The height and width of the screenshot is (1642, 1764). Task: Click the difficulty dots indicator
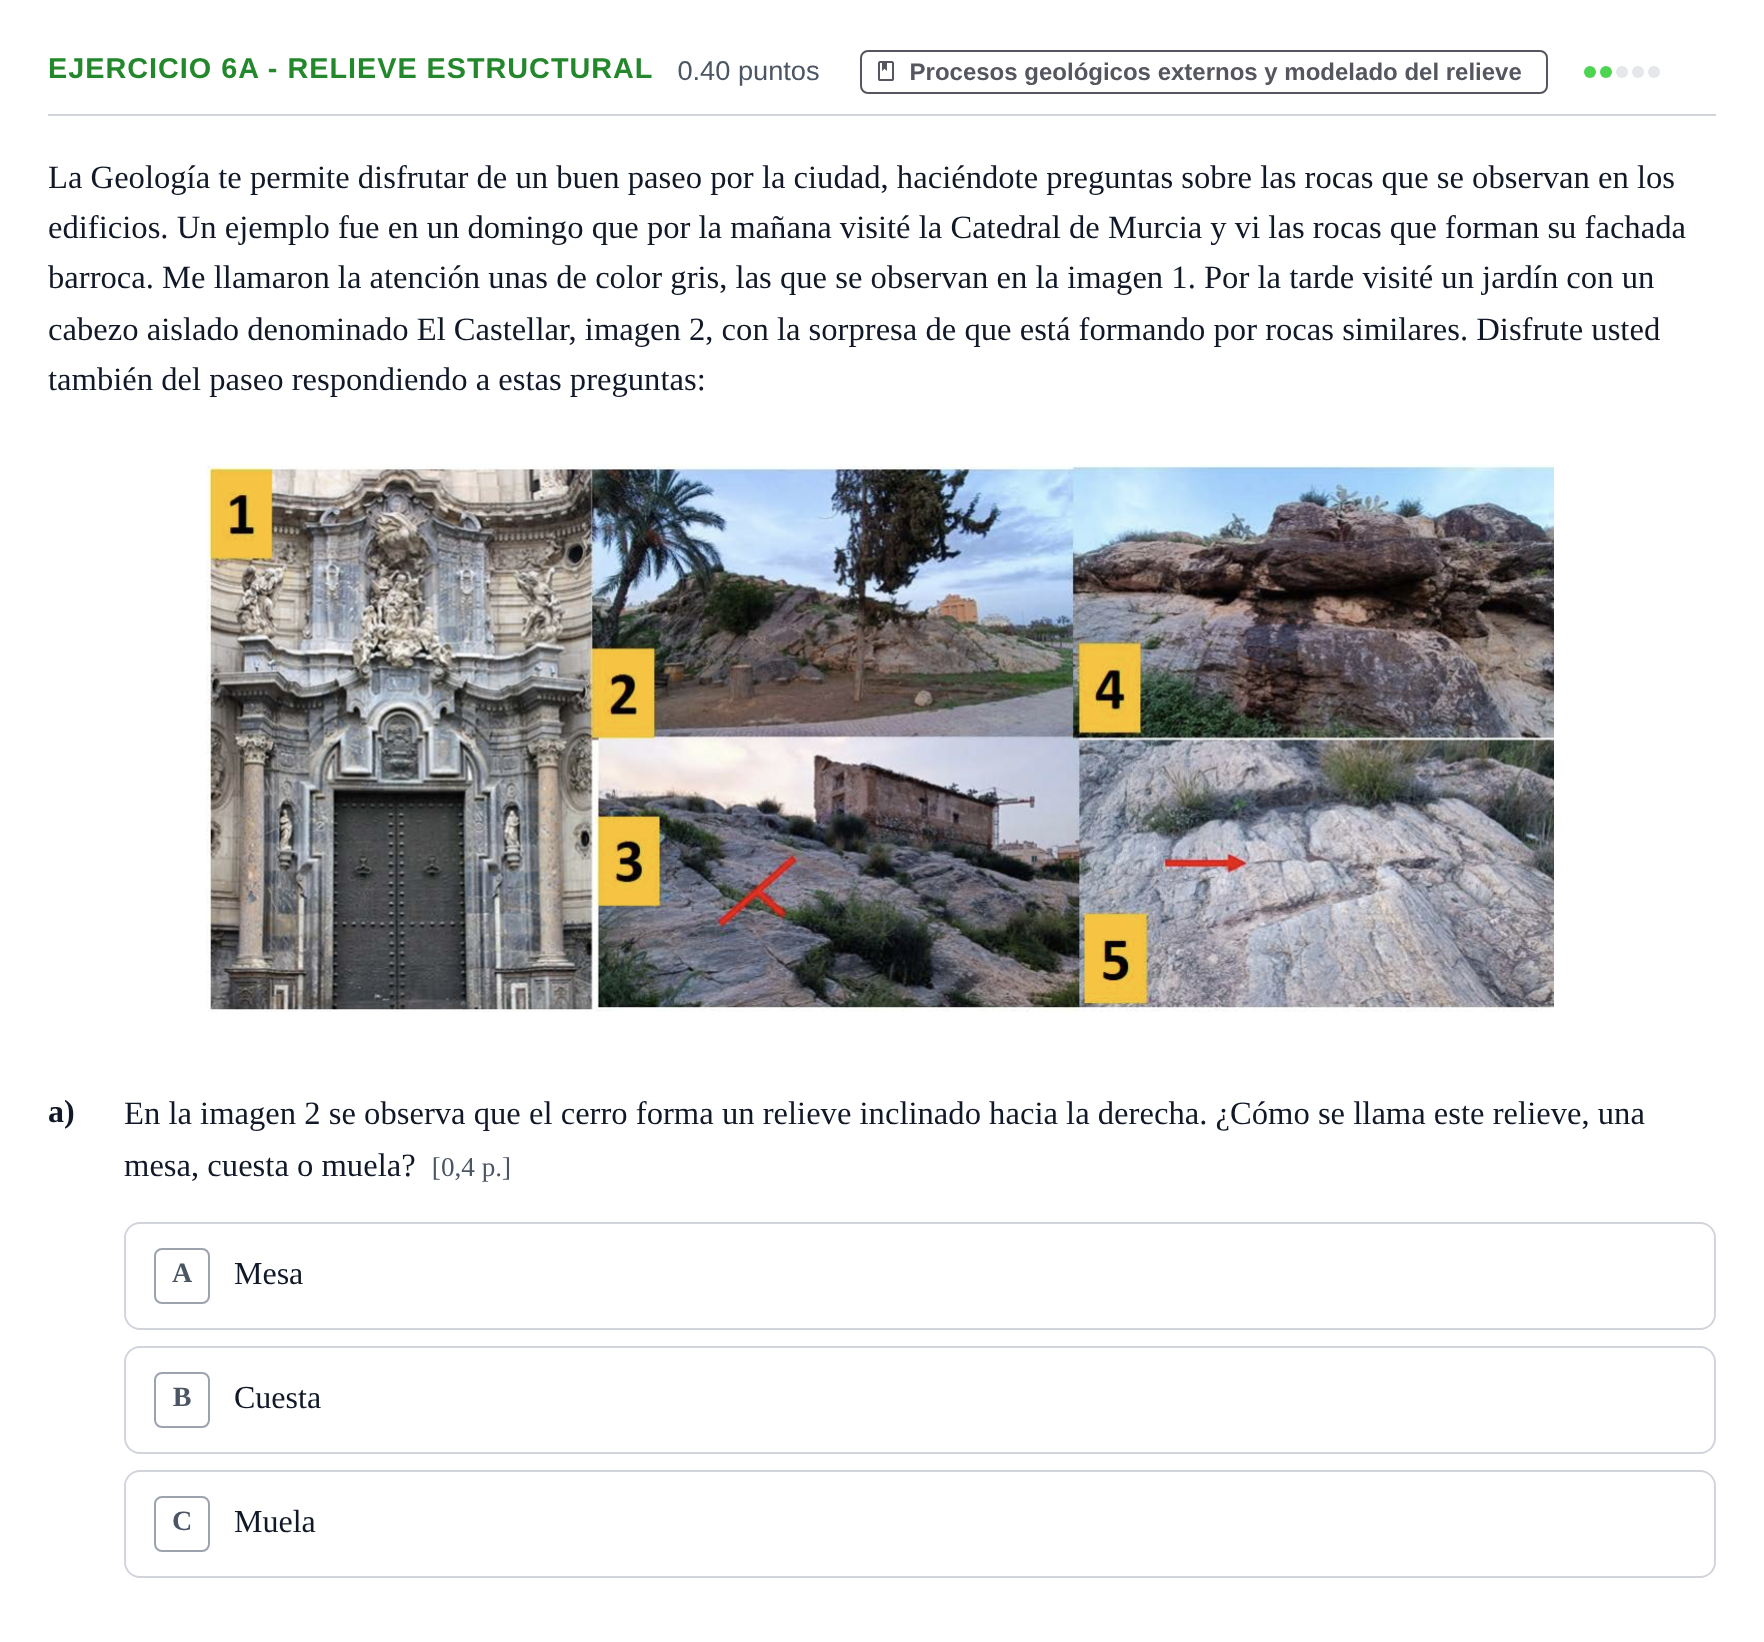point(1621,72)
